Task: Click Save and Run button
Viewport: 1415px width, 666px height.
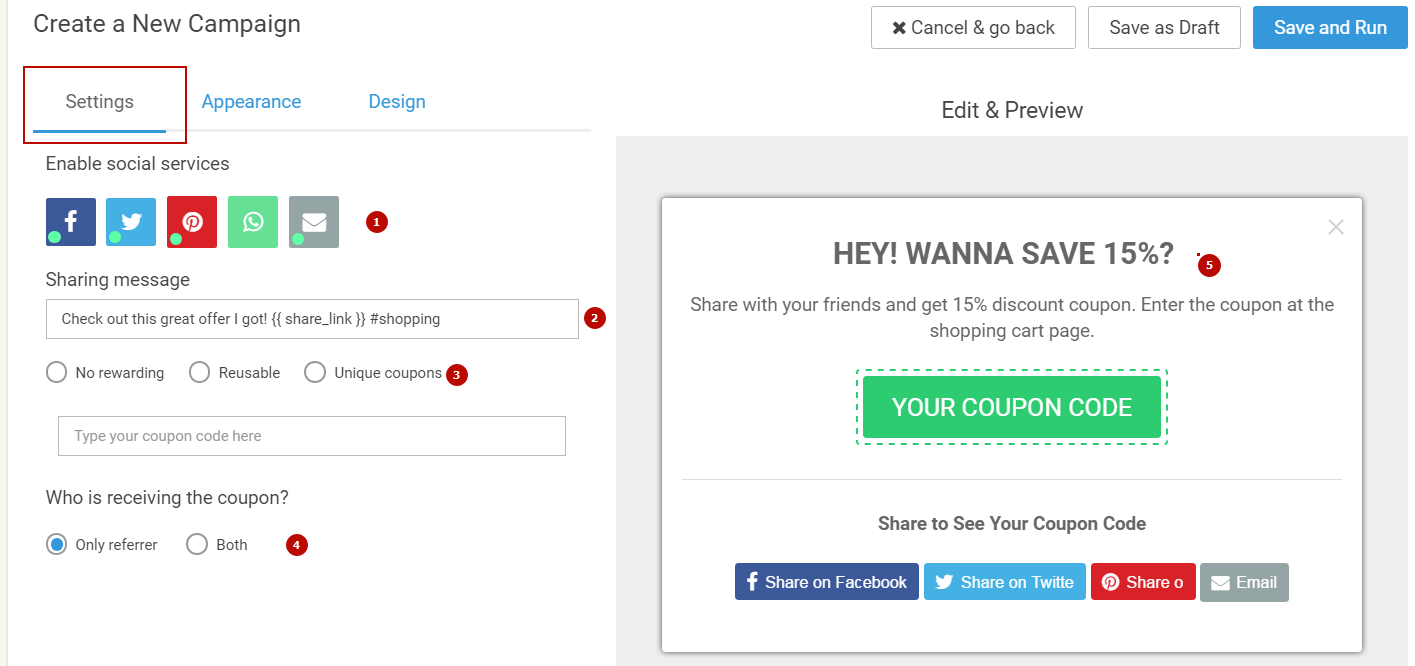Action: point(1330,28)
